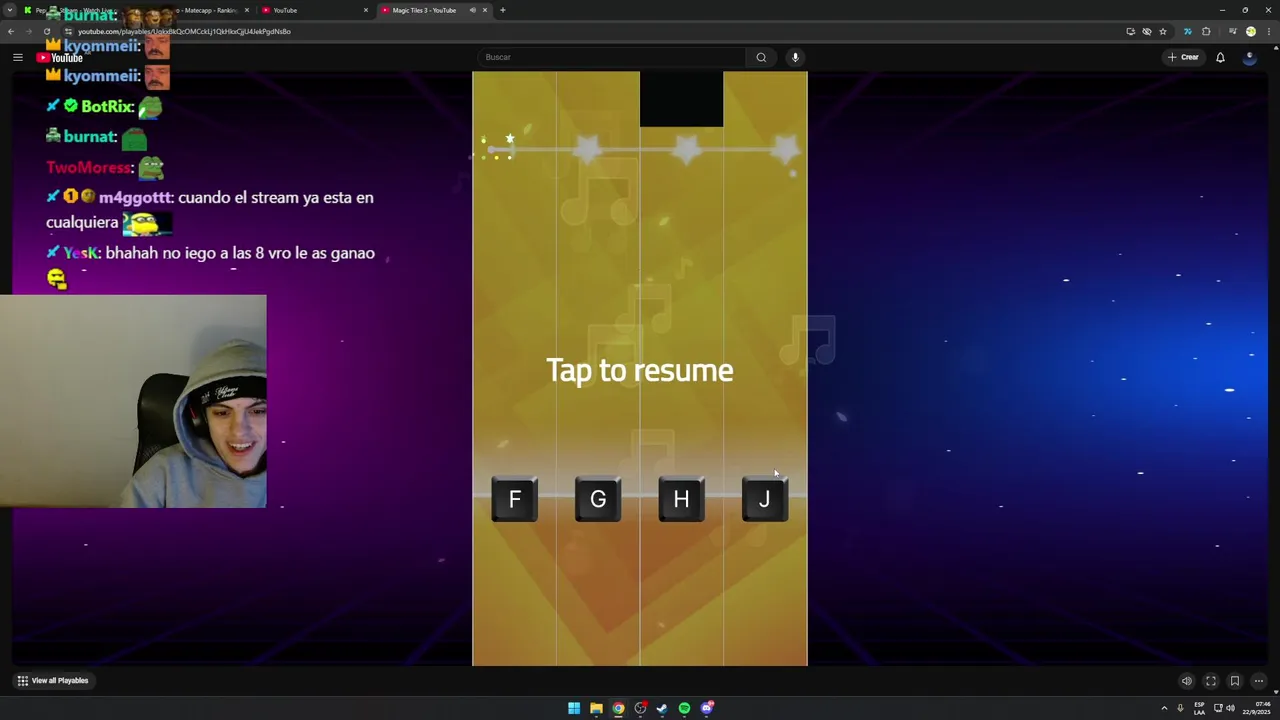This screenshot has height=720, width=1280.
Task: View site information icon
Action: 69,31
